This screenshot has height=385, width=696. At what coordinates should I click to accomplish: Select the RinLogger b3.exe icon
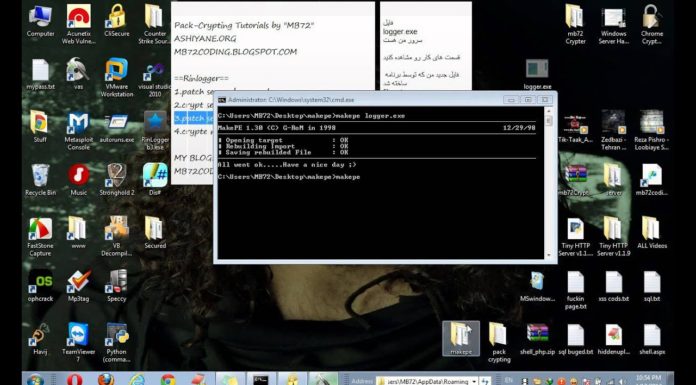pos(155,131)
